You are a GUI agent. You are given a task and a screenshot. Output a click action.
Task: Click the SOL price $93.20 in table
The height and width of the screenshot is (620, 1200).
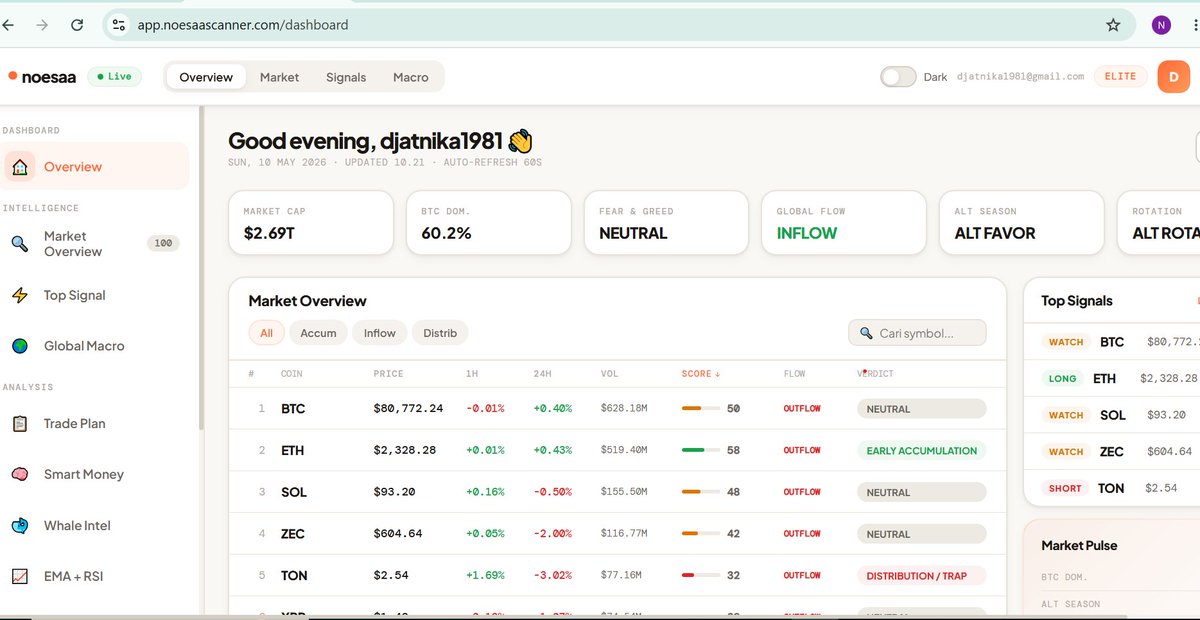click(x=394, y=492)
